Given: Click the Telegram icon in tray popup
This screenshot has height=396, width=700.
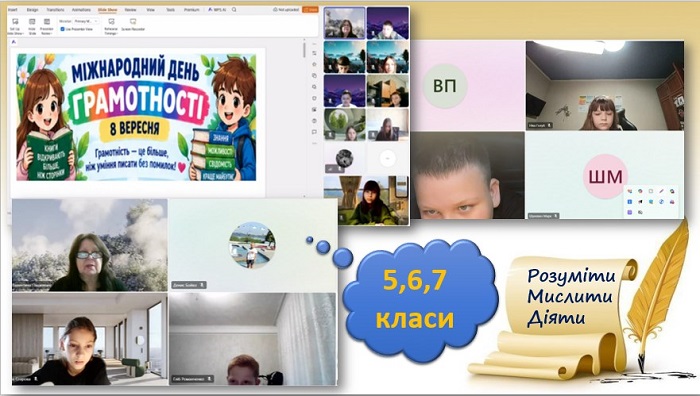Looking at the screenshot, I should (661, 201).
